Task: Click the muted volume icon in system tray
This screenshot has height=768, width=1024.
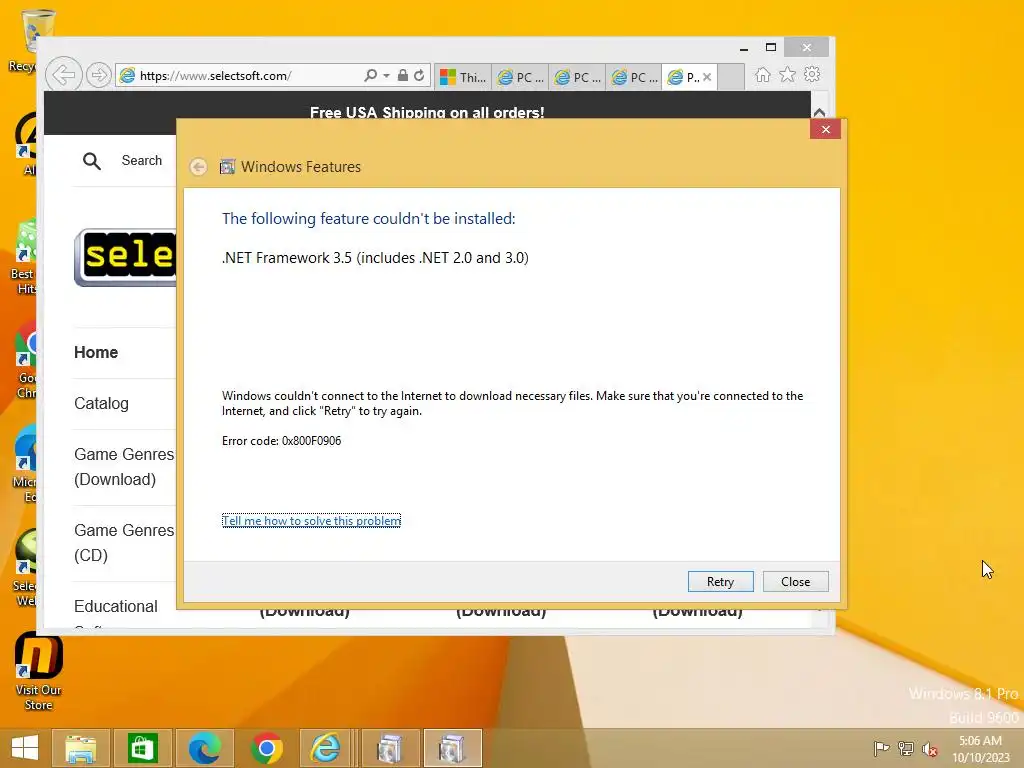Action: pyautogui.click(x=930, y=749)
